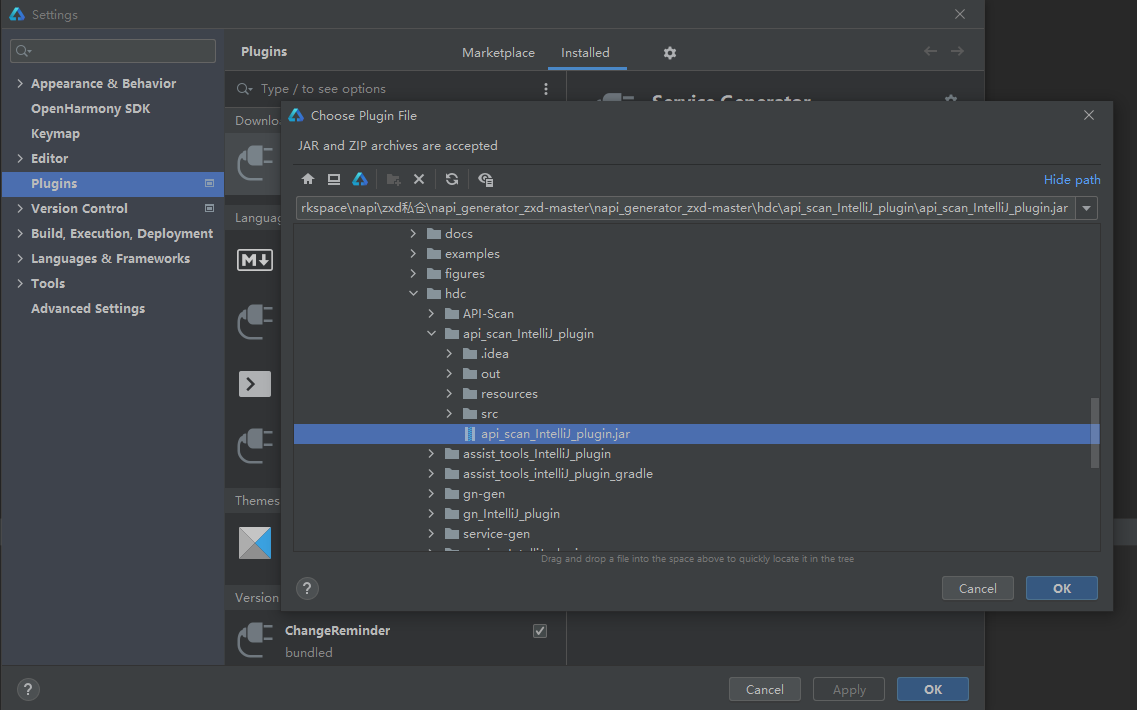Image resolution: width=1137 pixels, height=710 pixels.
Task: Refresh the file tree
Action: click(x=452, y=179)
